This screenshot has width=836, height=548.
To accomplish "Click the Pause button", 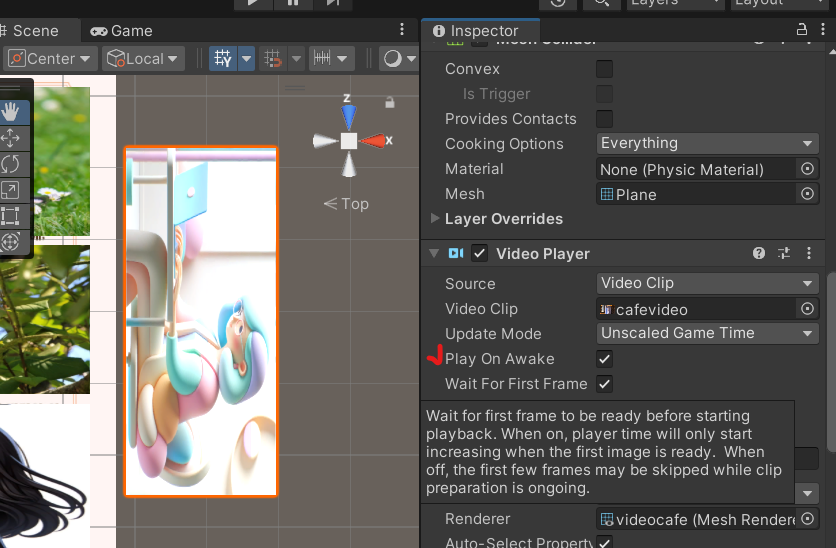I will 293,3.
